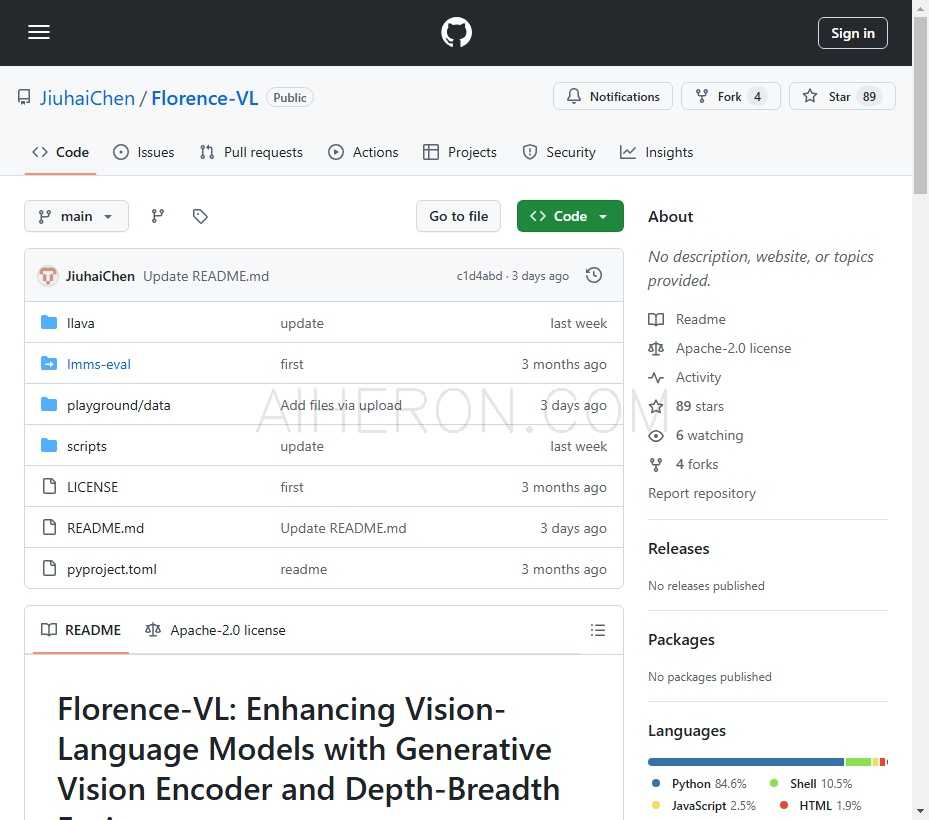
Task: Click the Go to file search field
Action: tap(458, 216)
